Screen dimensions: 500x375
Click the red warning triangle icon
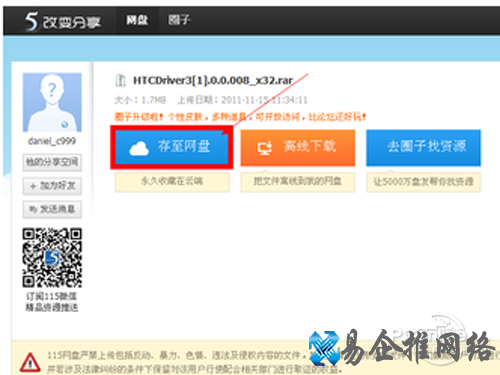tap(30, 362)
